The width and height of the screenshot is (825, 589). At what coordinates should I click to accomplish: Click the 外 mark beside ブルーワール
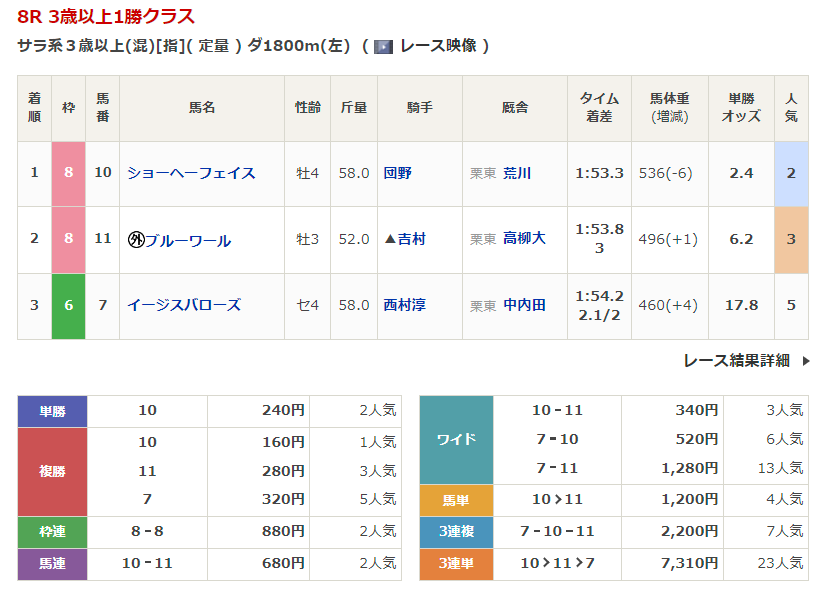(136, 240)
